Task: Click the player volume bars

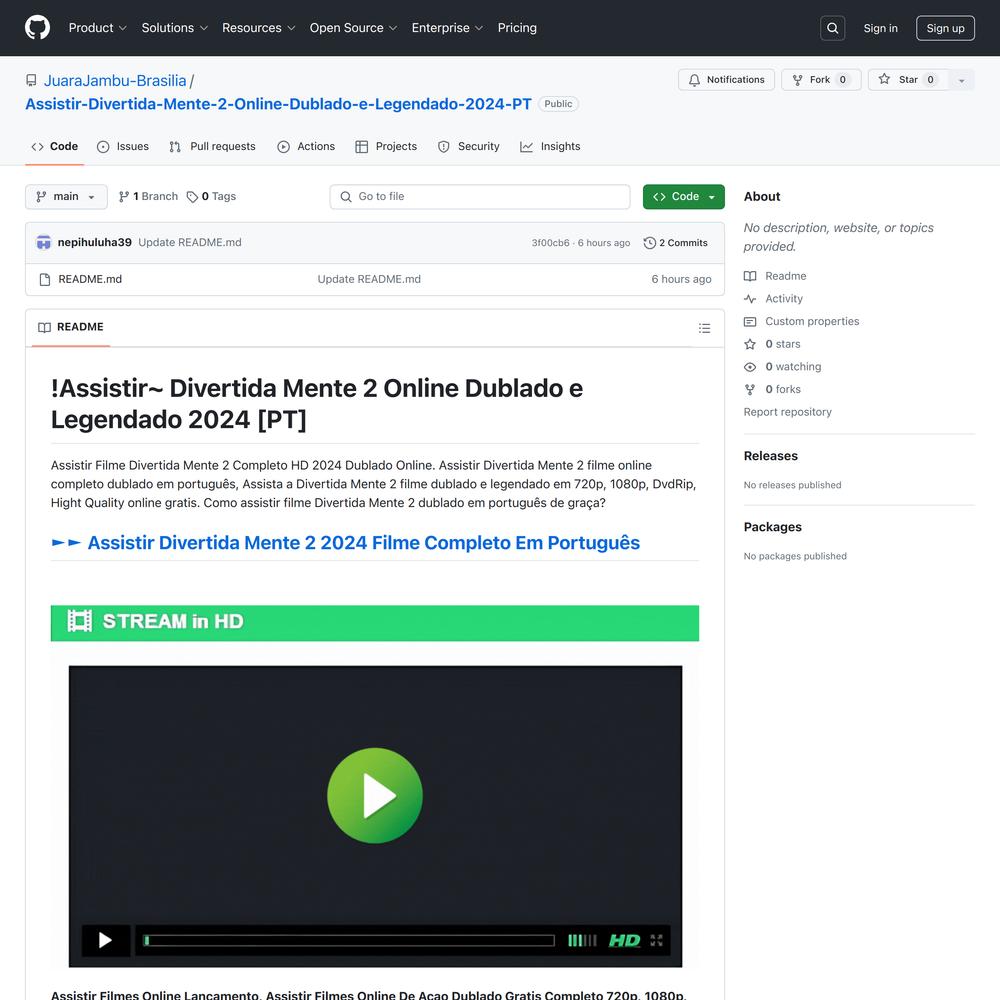Action: 582,940
